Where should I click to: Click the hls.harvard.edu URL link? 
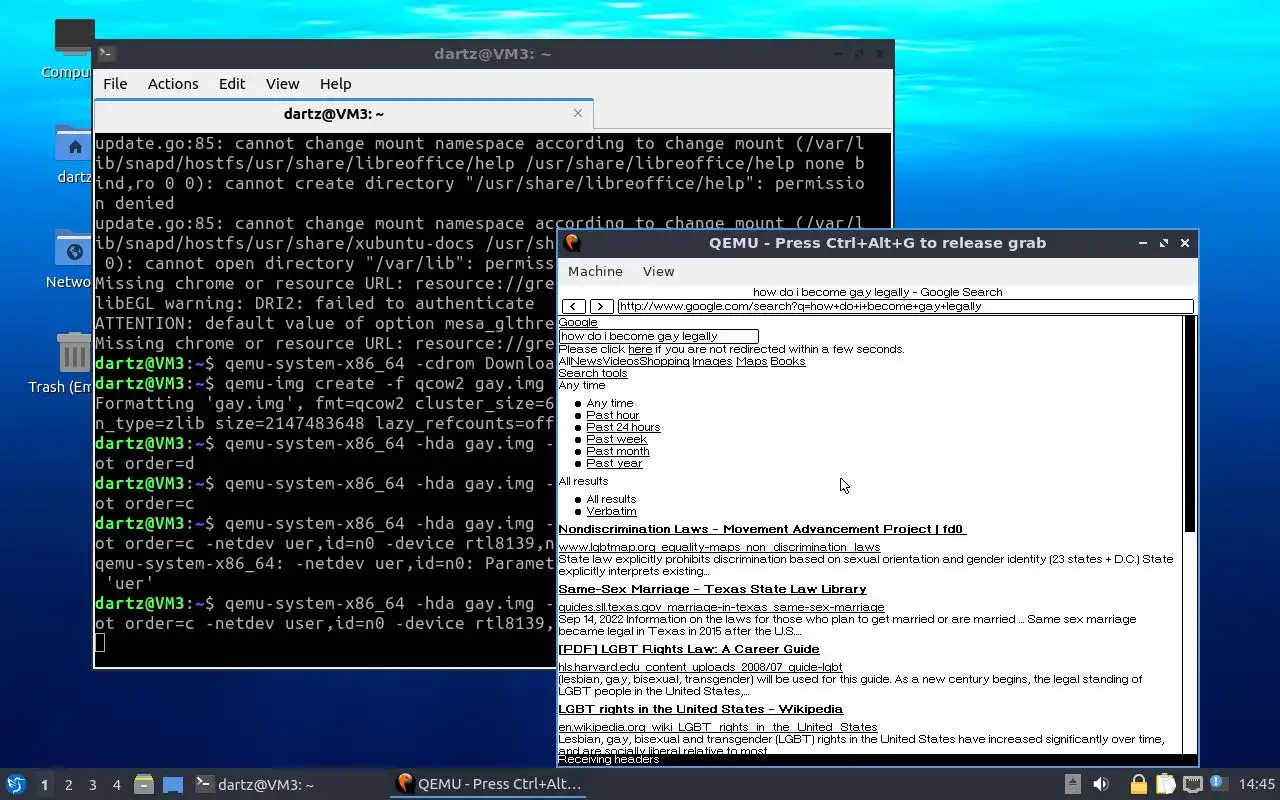tap(700, 667)
